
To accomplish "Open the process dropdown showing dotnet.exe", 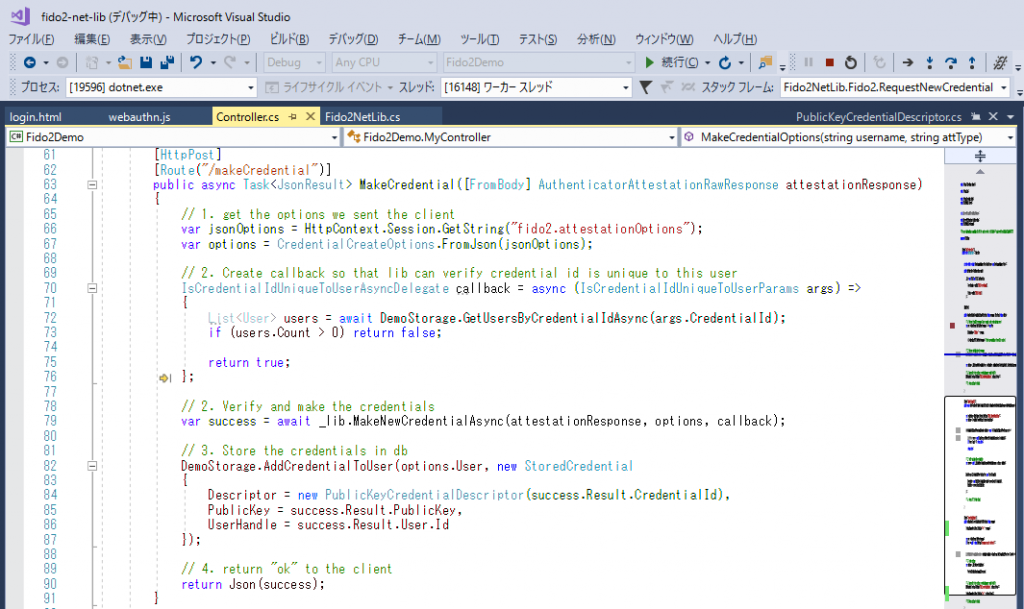I will click(x=249, y=88).
